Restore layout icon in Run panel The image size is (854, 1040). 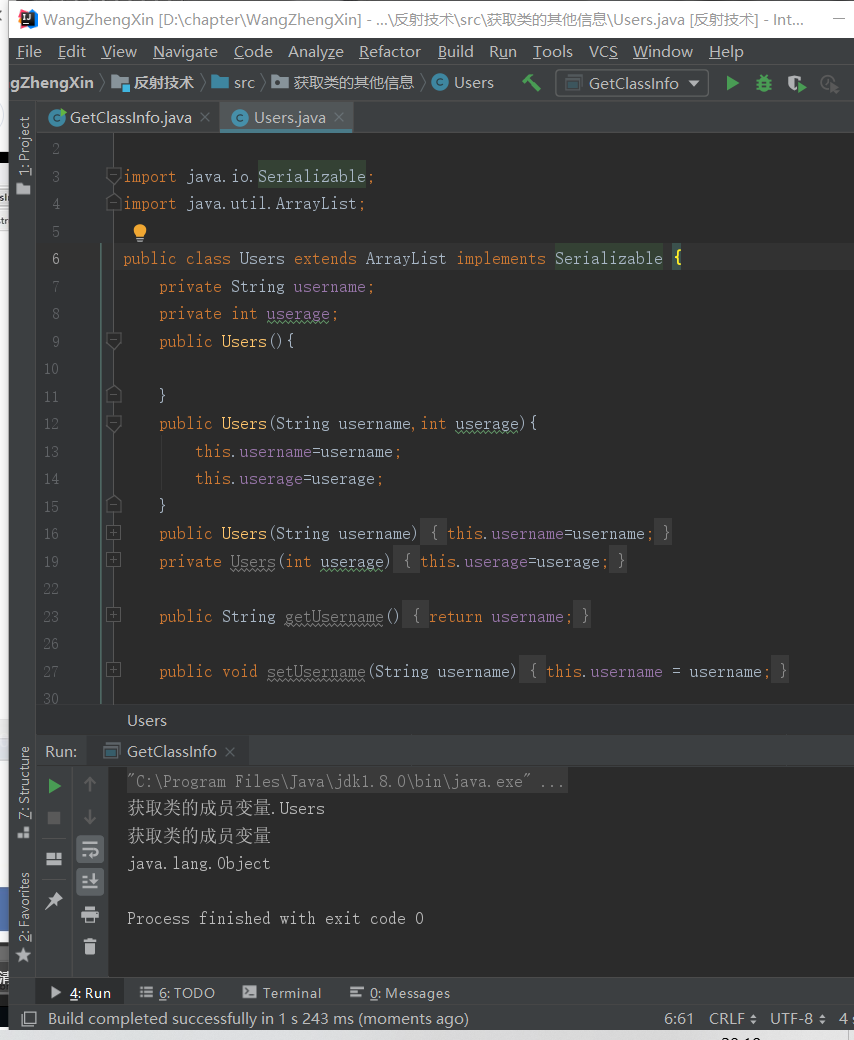(x=54, y=859)
